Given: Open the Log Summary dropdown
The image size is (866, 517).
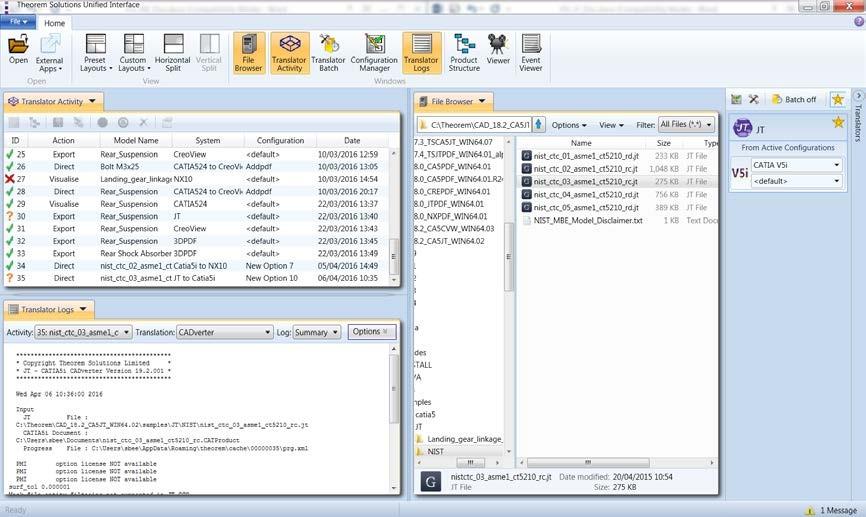Looking at the screenshot, I should [x=316, y=333].
